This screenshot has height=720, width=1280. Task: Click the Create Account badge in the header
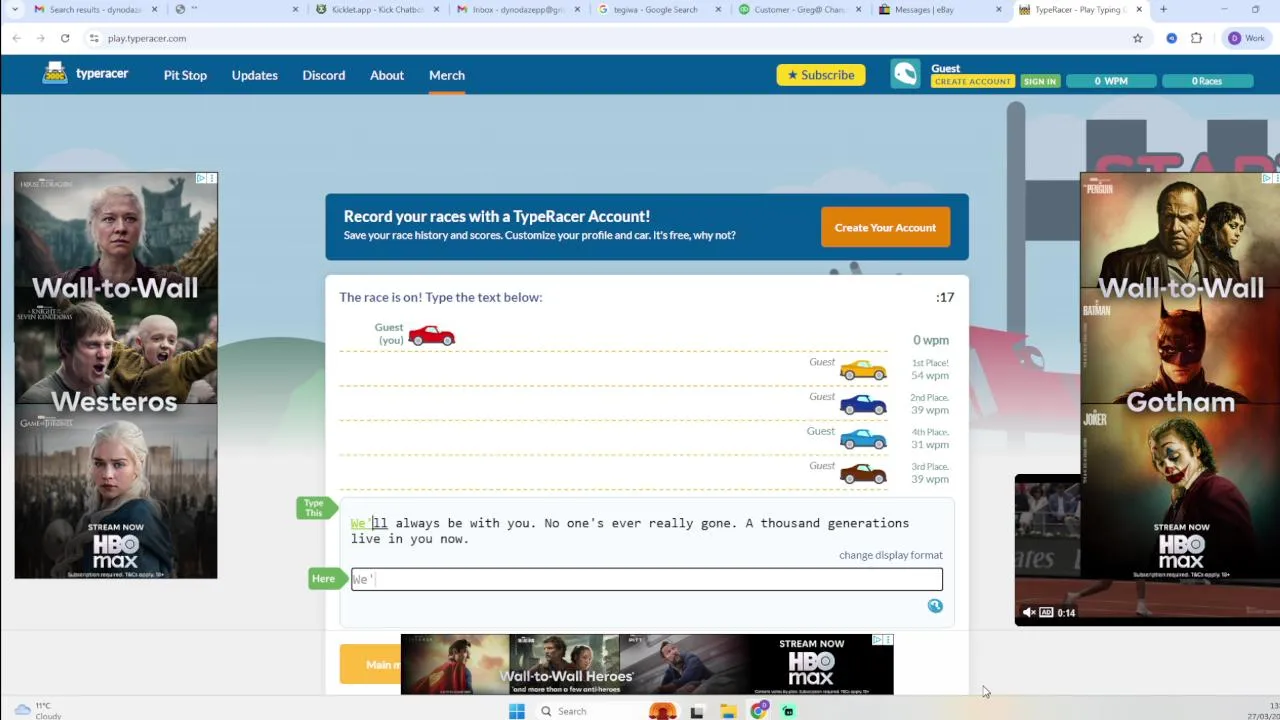(973, 81)
